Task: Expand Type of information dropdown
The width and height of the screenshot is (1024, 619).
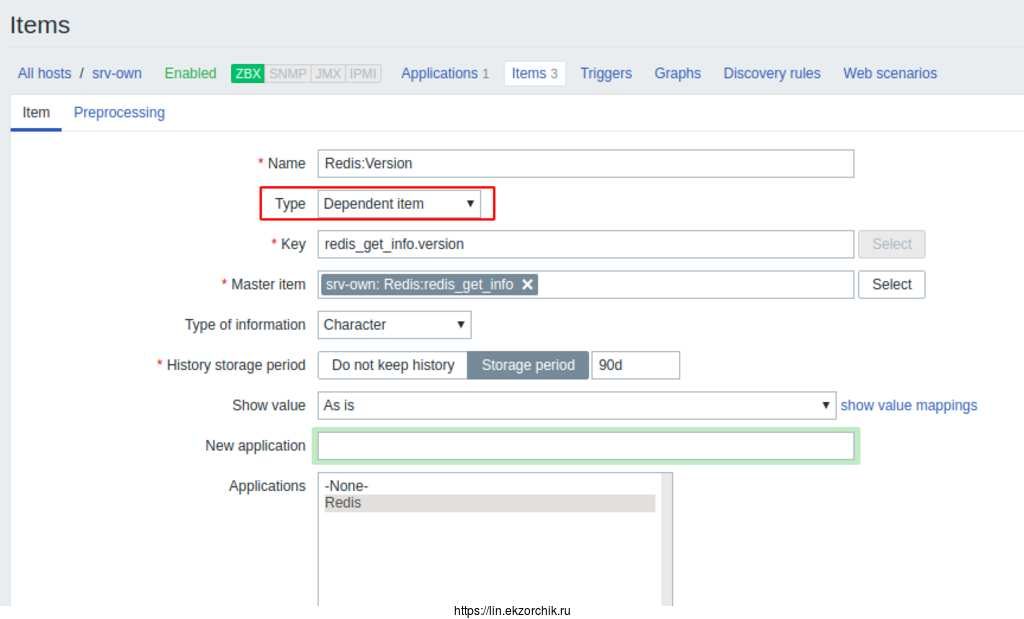Action: [394, 325]
